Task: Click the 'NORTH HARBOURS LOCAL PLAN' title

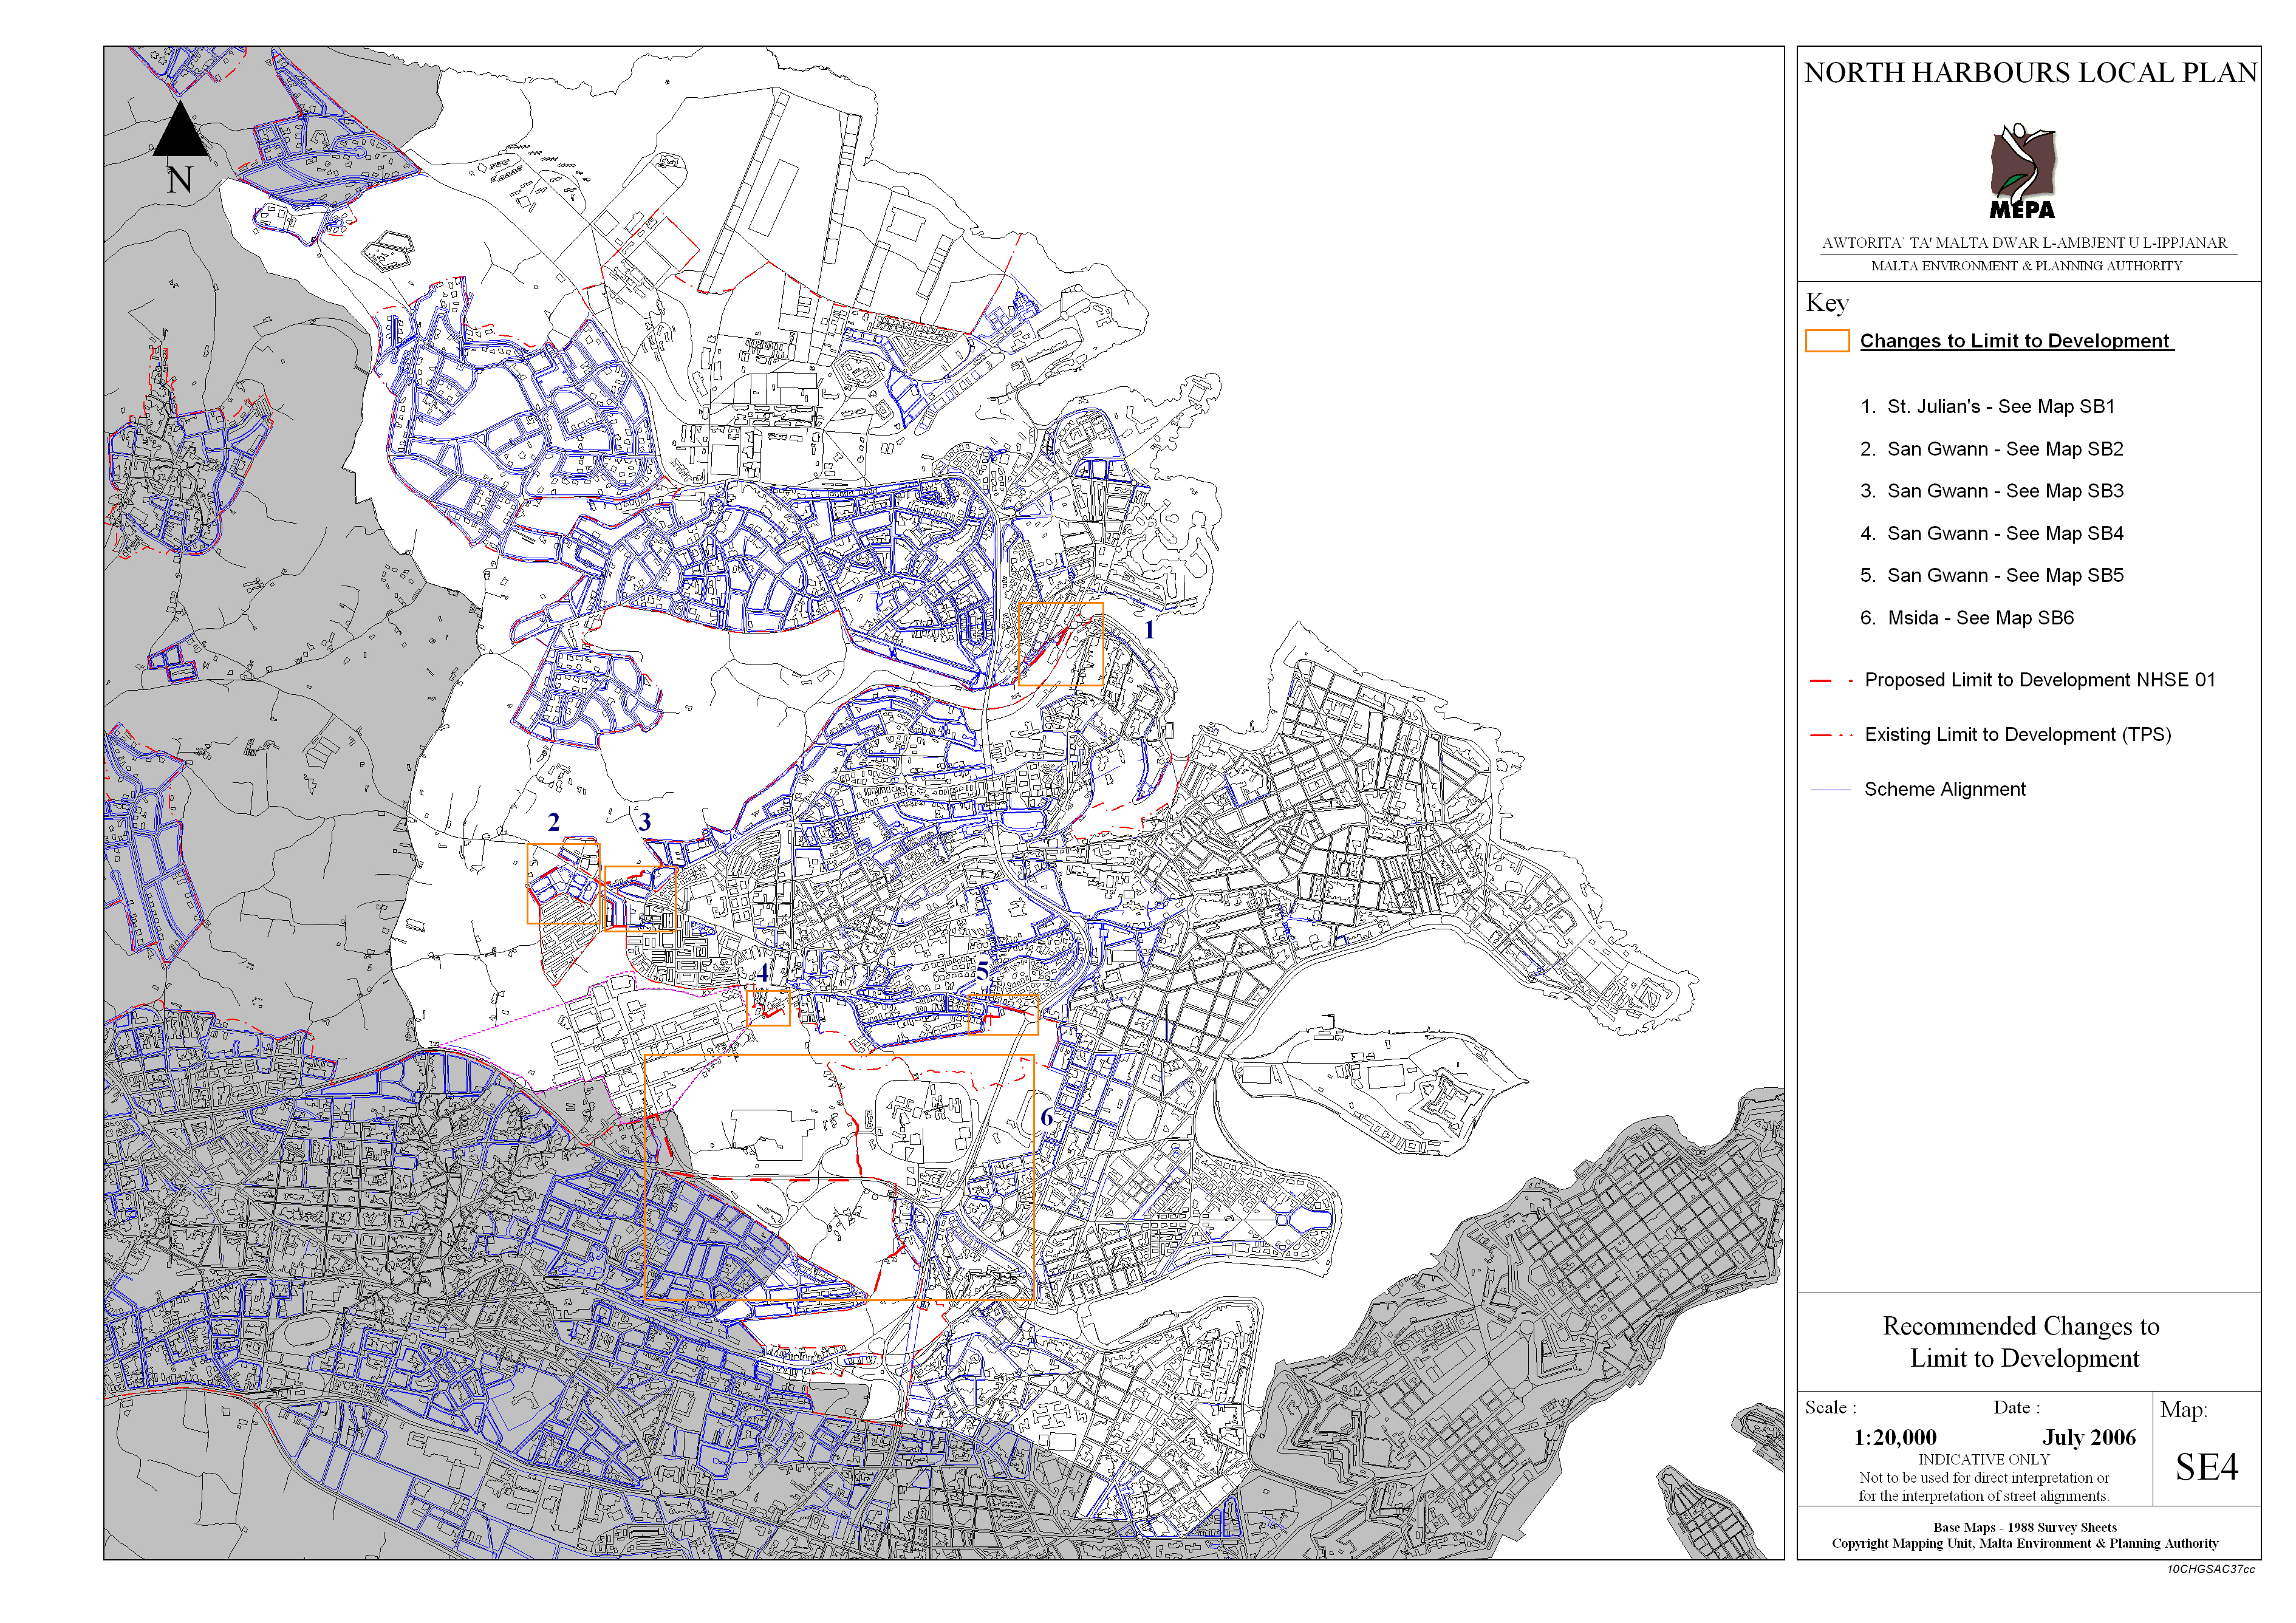Action: tap(2030, 73)
